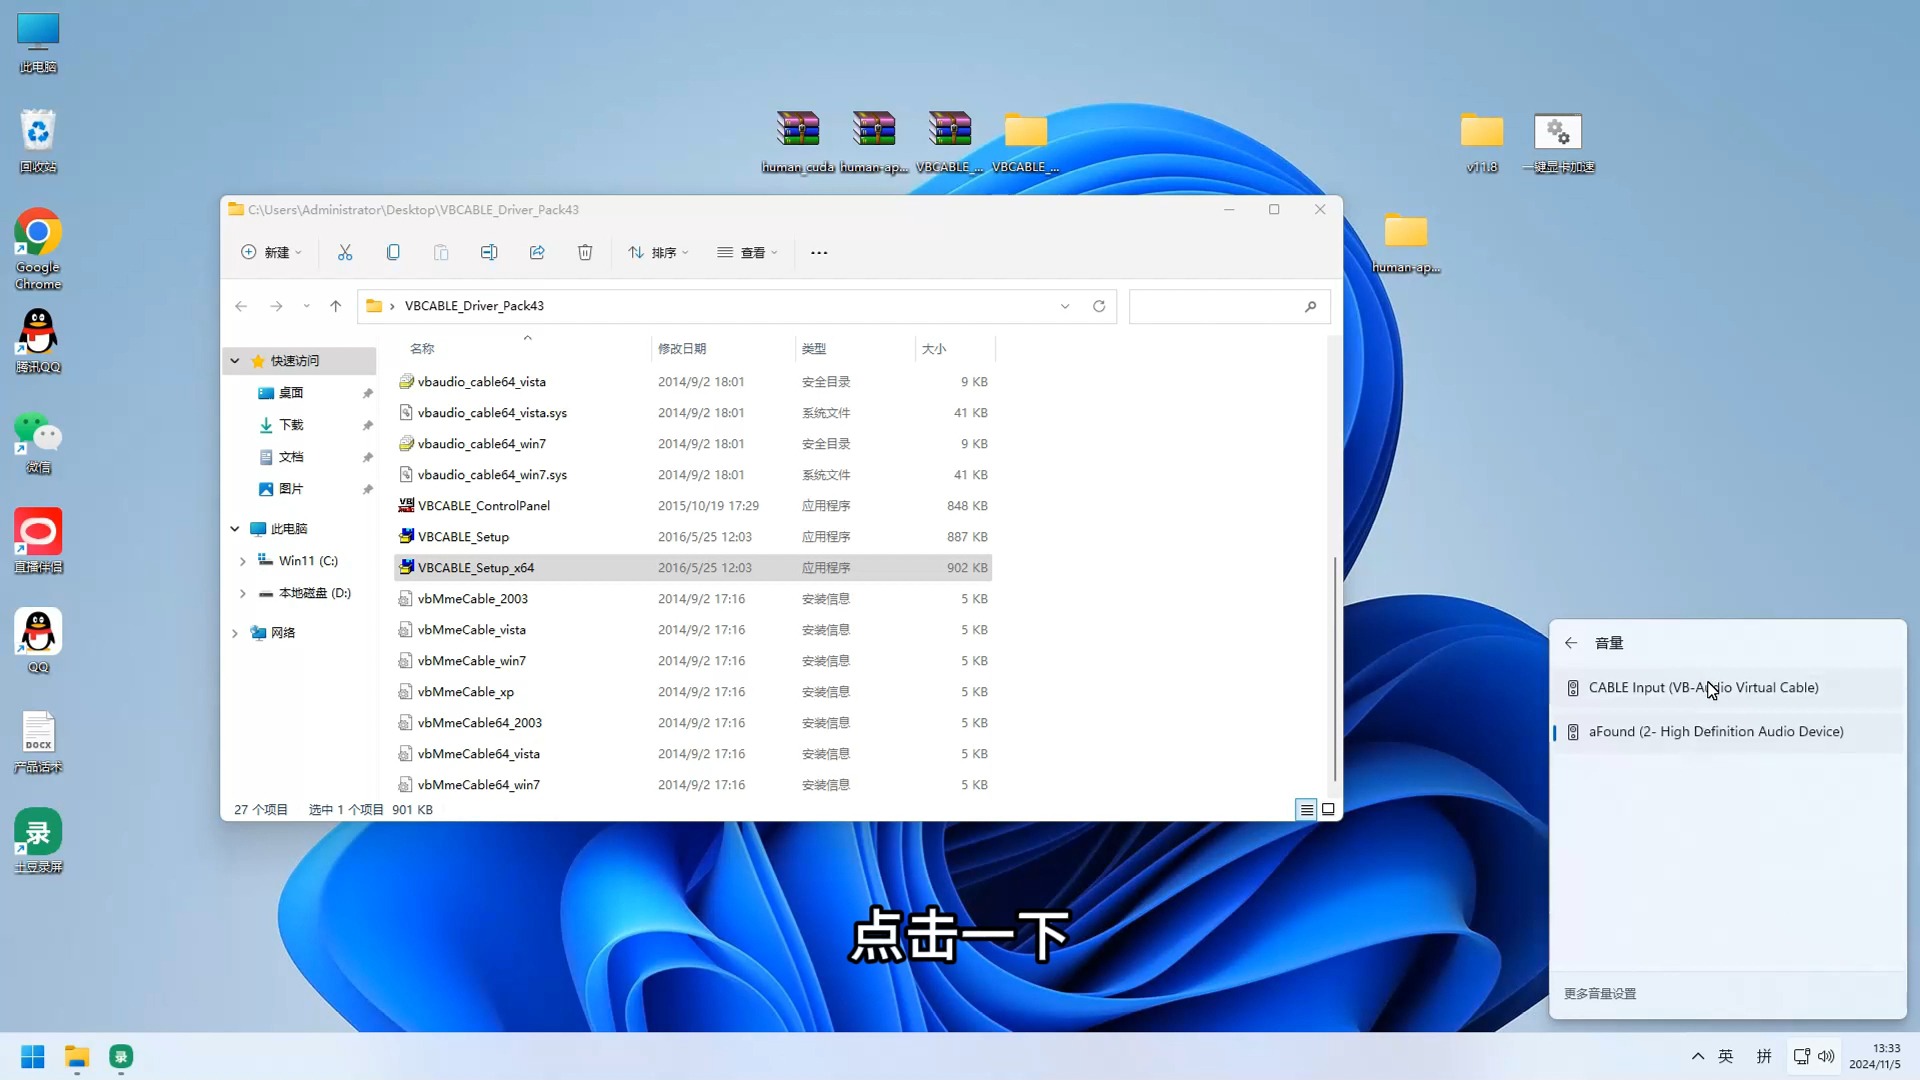The height and width of the screenshot is (1080, 1920).
Task: Toggle pinyin input mode tray indicator
Action: [x=1764, y=1057]
